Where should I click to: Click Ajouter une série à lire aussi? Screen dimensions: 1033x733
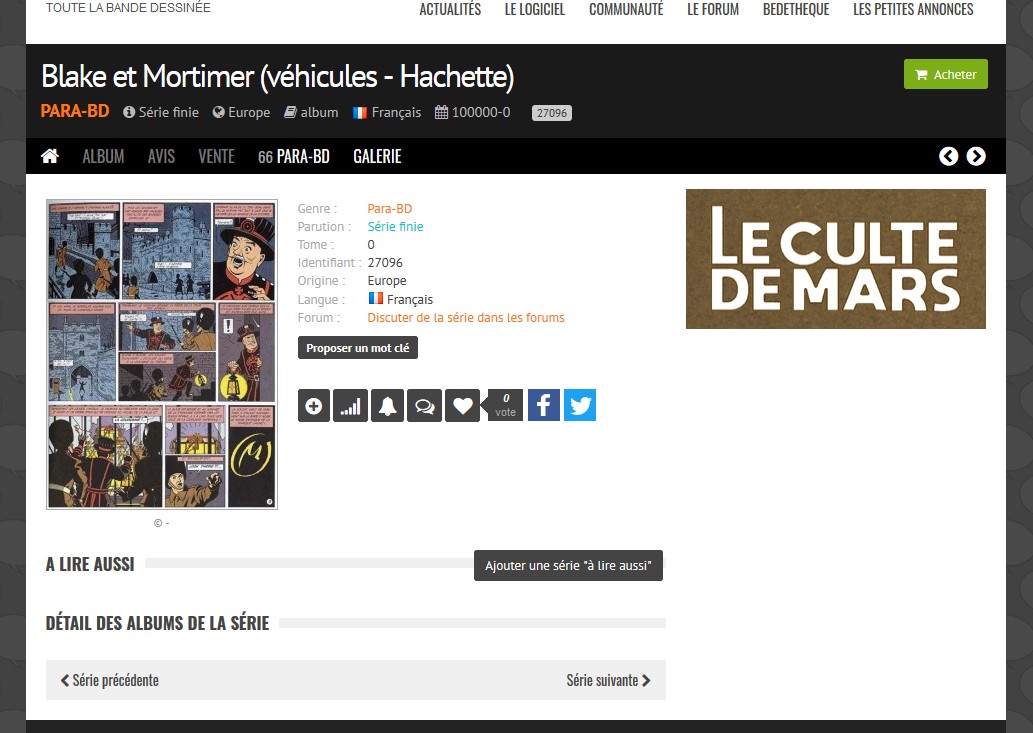click(568, 566)
